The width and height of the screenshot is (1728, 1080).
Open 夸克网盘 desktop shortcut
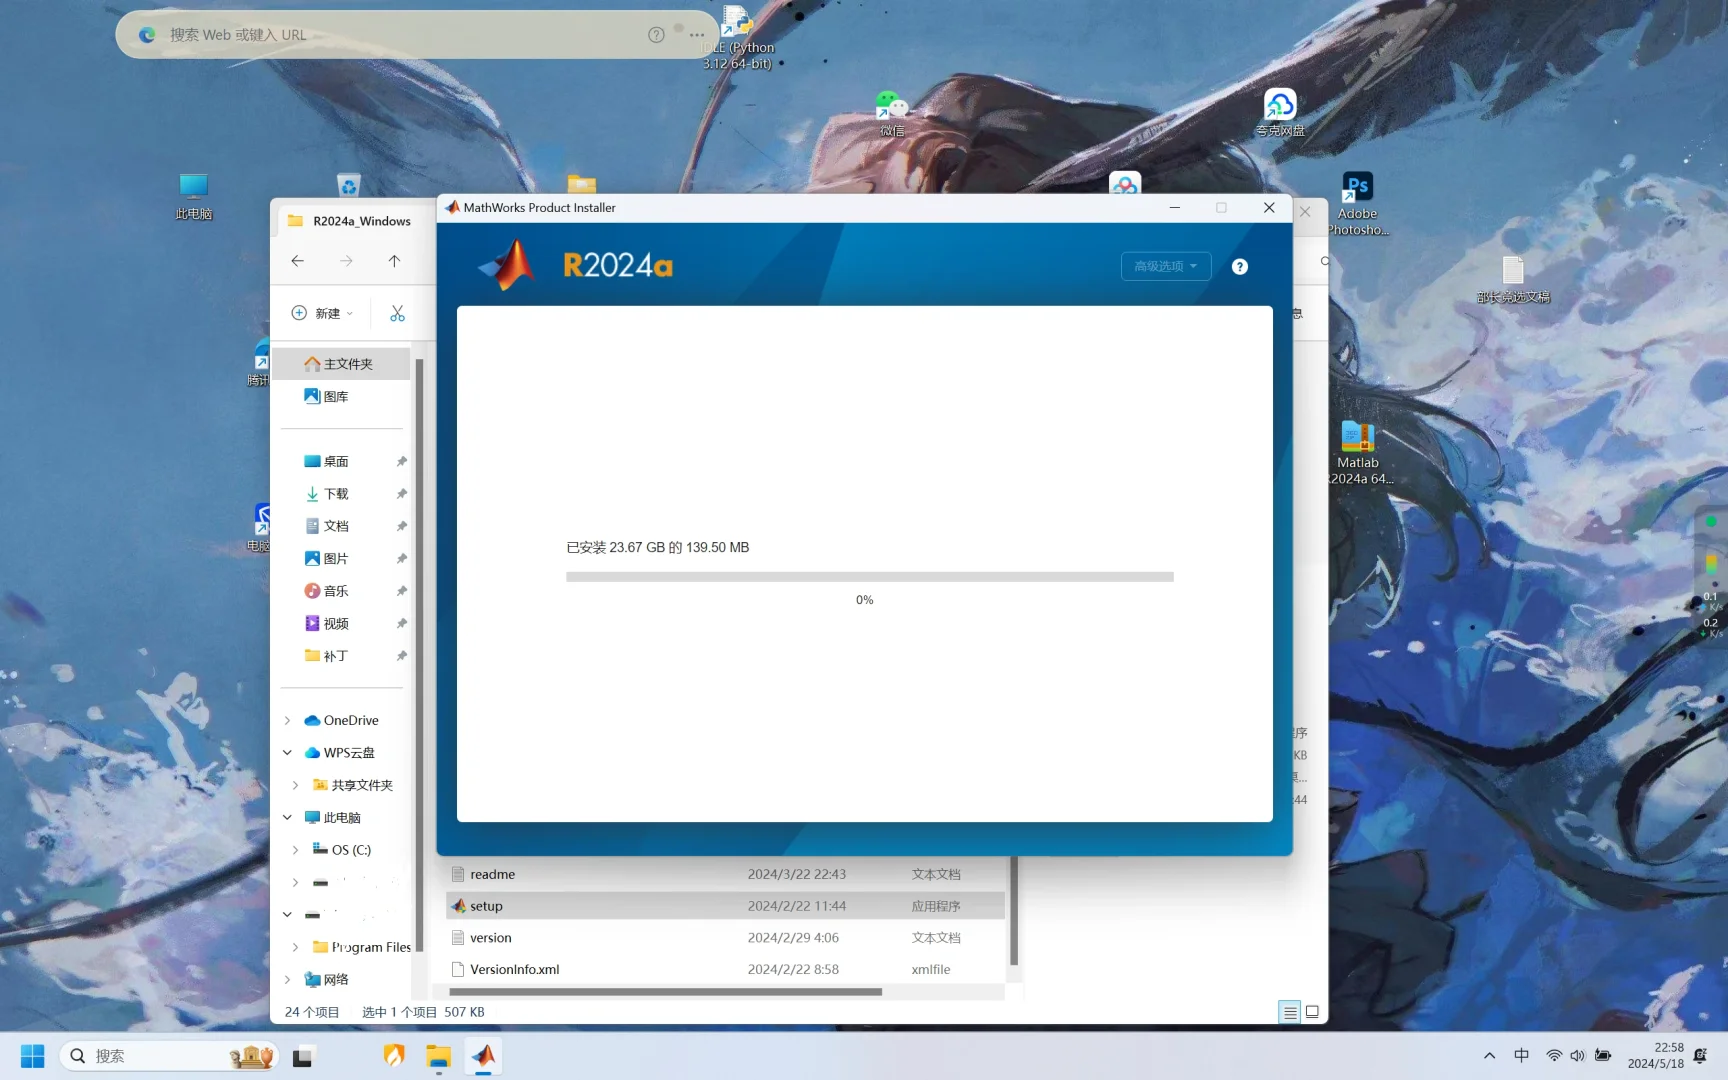tap(1281, 113)
